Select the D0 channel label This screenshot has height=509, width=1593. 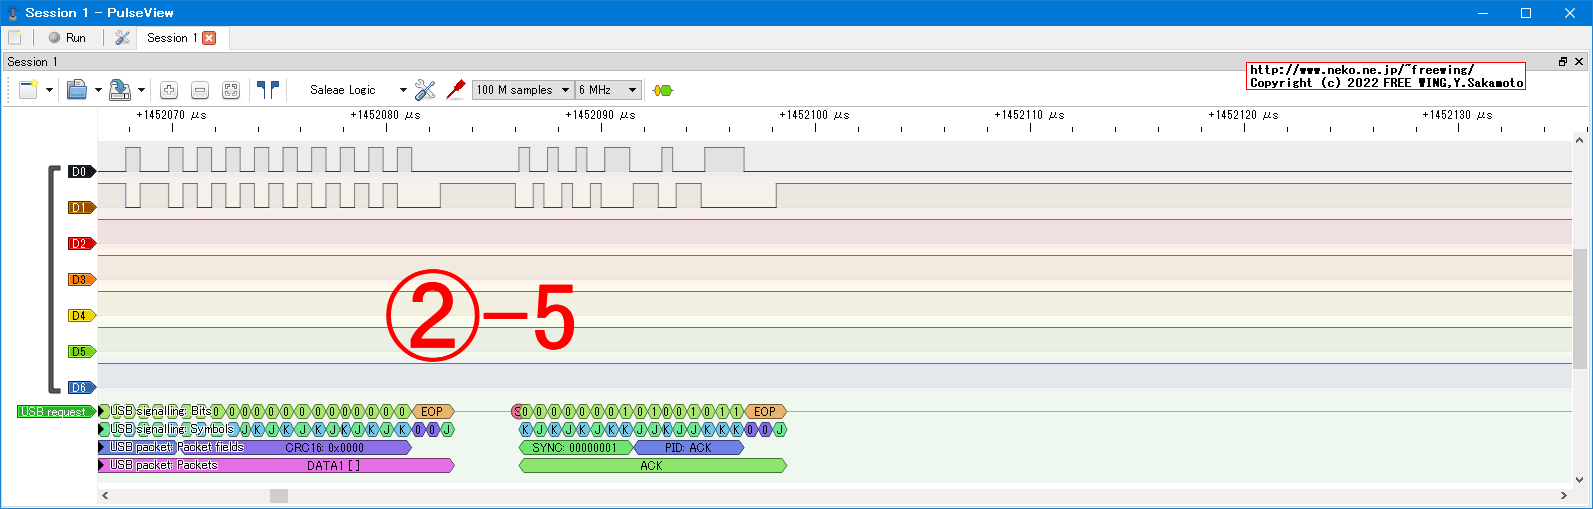(x=79, y=172)
